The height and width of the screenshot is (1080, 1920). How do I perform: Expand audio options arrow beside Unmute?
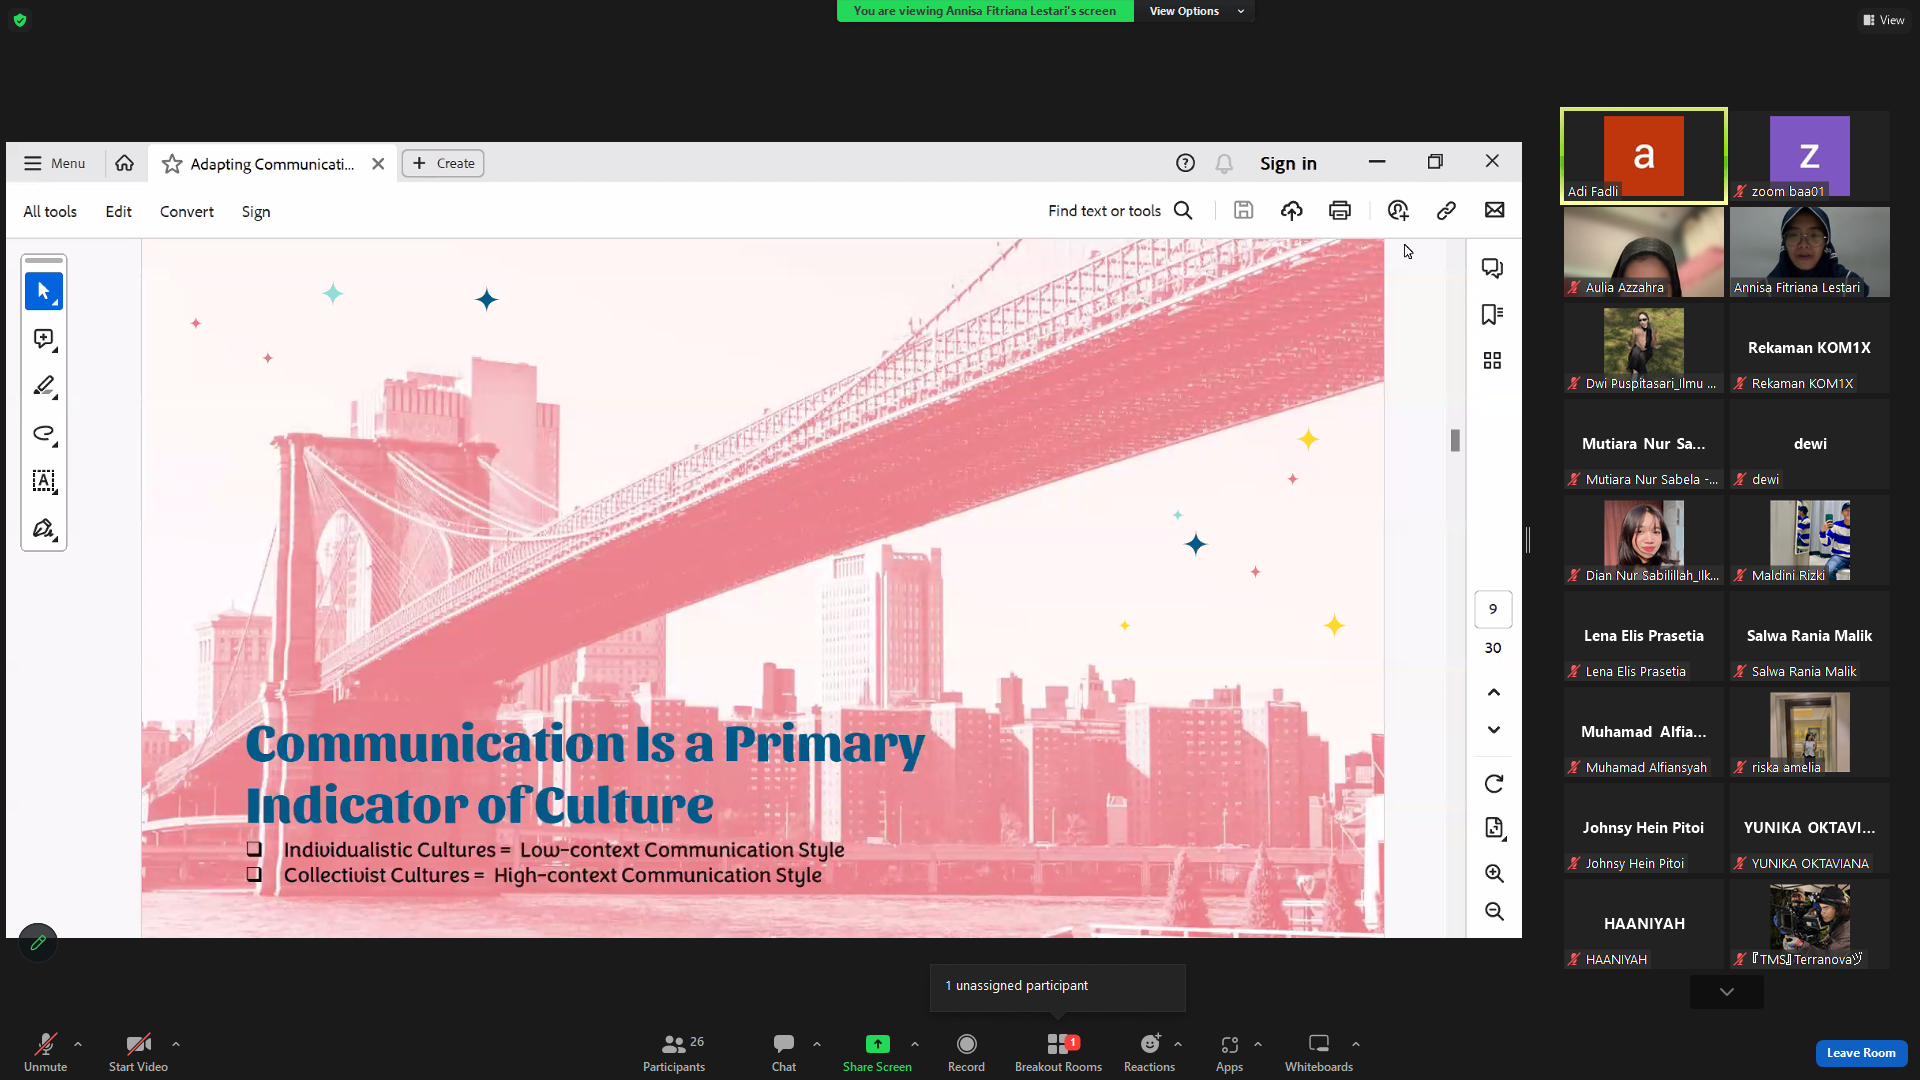coord(78,1044)
